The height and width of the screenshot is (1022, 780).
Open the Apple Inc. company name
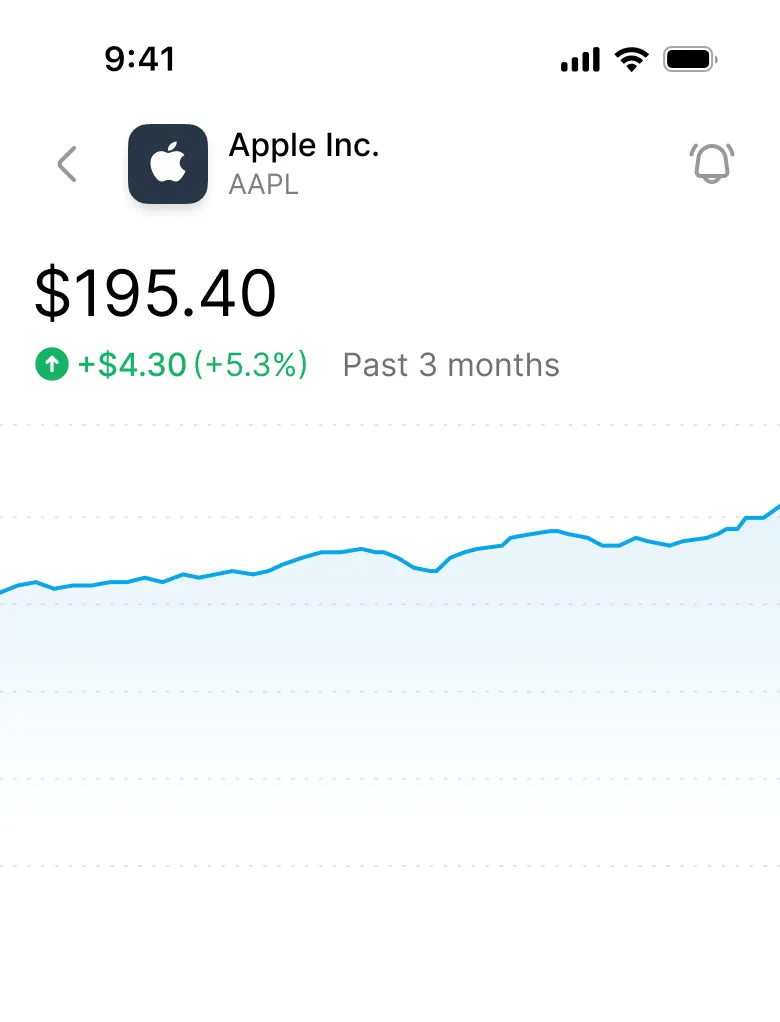(x=304, y=146)
